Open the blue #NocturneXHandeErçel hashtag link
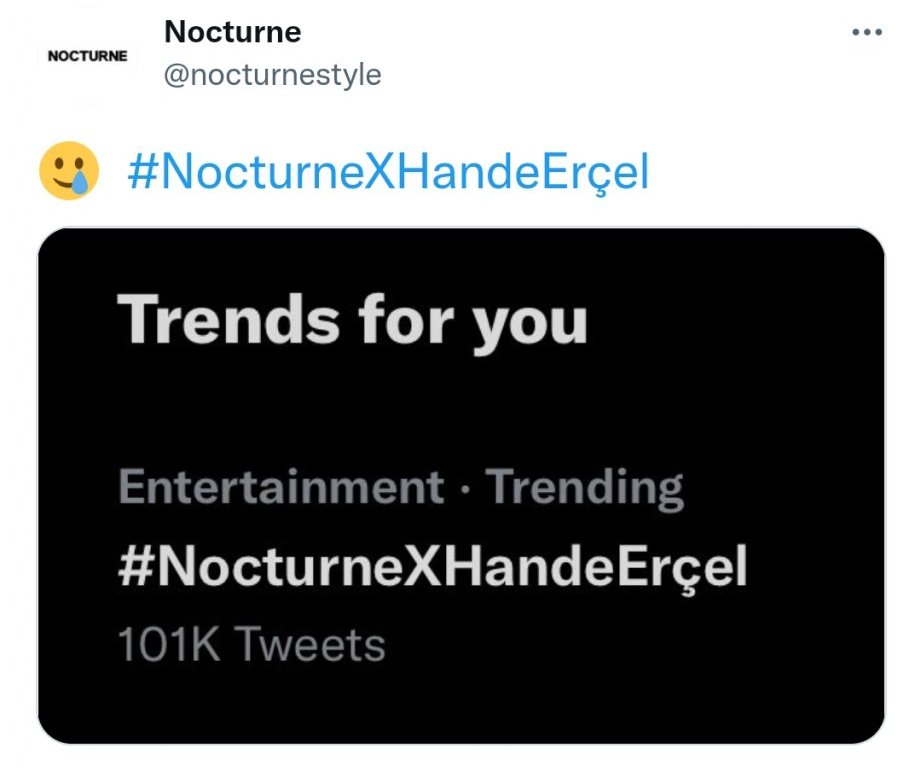Screen dimensions: 921x776 pyautogui.click(x=388, y=173)
